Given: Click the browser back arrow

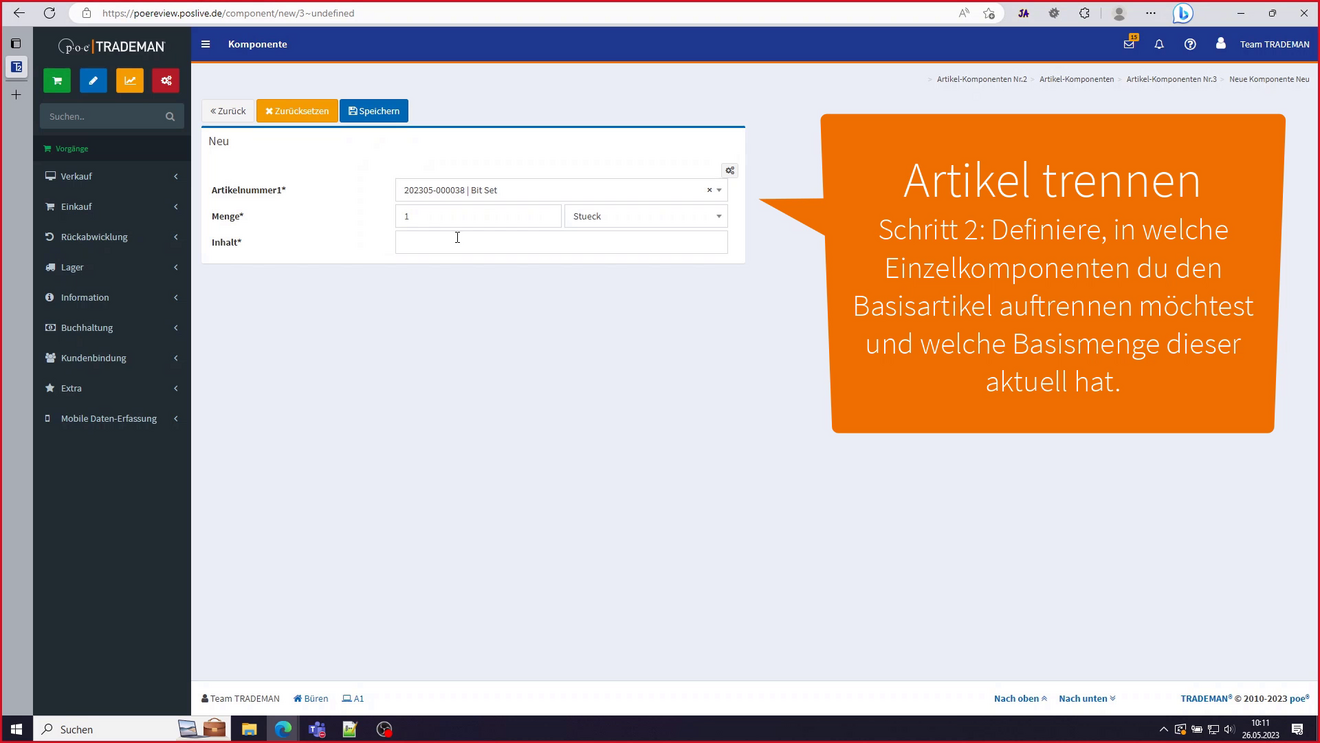Looking at the screenshot, I should [19, 13].
